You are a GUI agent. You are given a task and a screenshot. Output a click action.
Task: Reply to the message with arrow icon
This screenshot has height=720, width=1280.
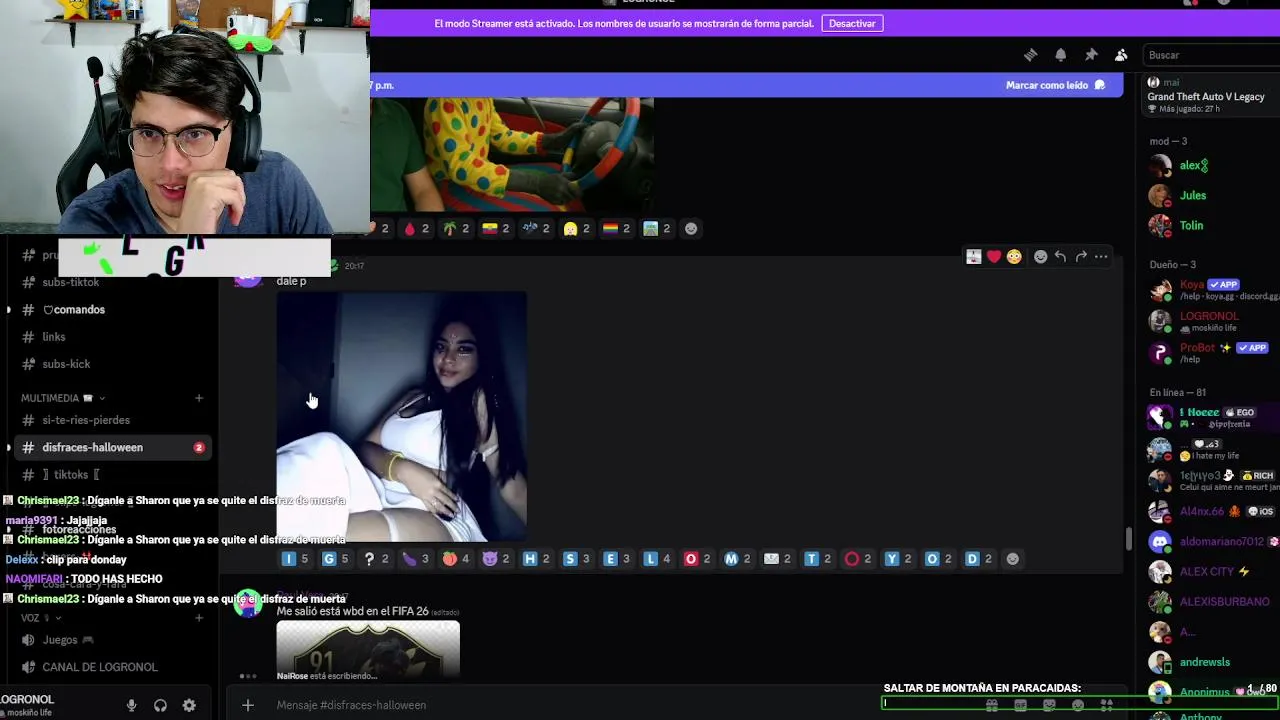pyautogui.click(x=1060, y=257)
